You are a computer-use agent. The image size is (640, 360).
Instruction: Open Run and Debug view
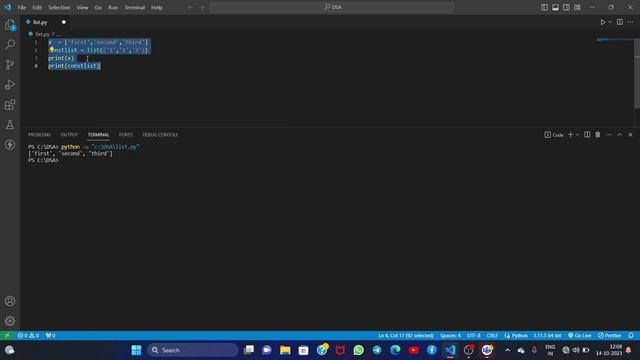pyautogui.click(x=10, y=84)
